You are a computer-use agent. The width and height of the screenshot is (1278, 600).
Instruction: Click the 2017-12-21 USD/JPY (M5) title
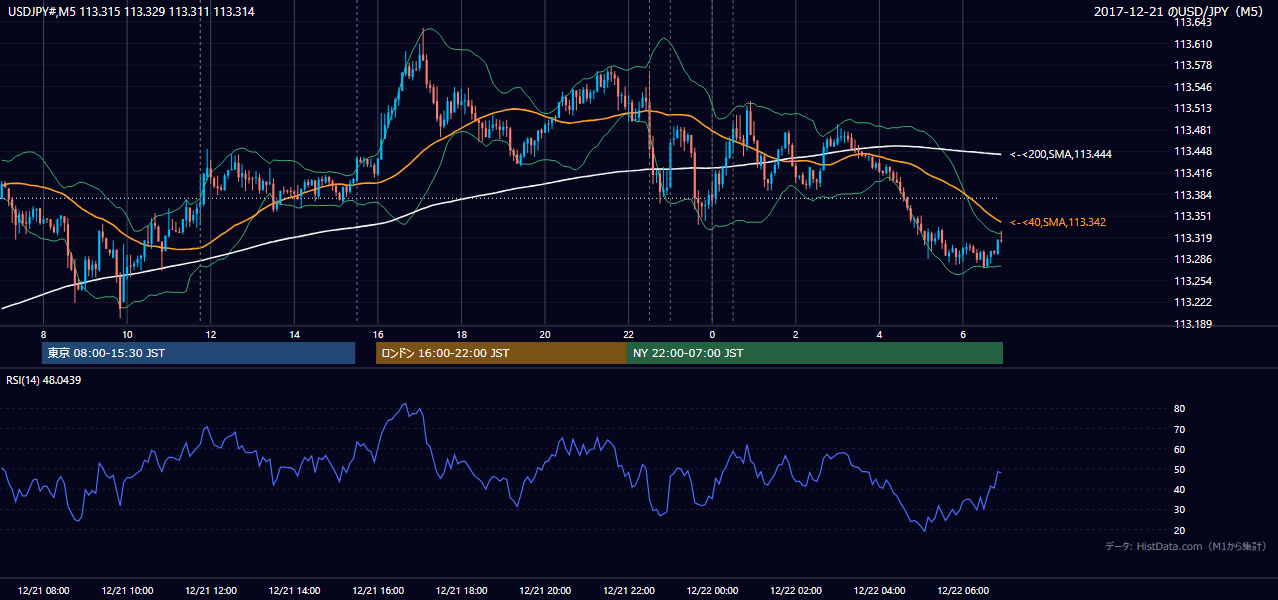tap(1181, 12)
